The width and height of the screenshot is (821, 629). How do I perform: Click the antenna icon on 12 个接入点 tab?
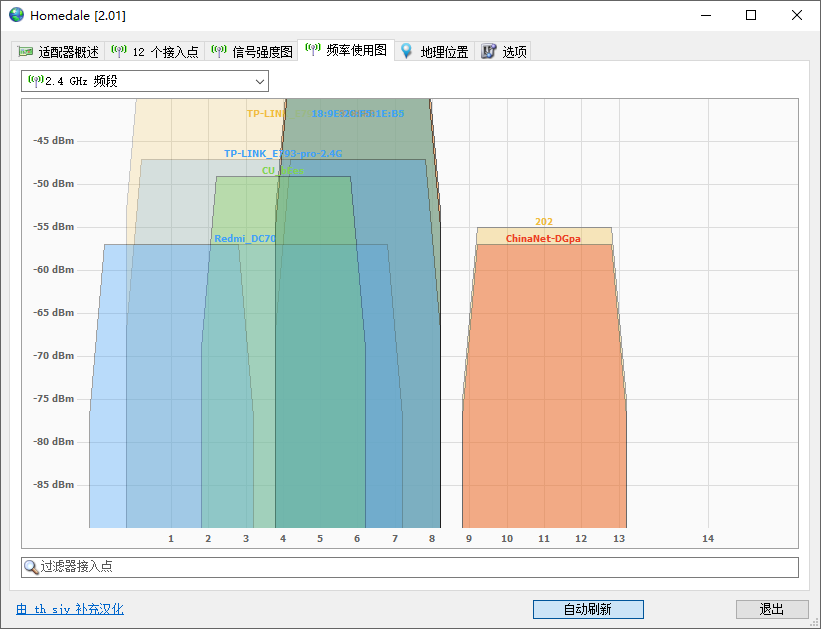[x=120, y=51]
